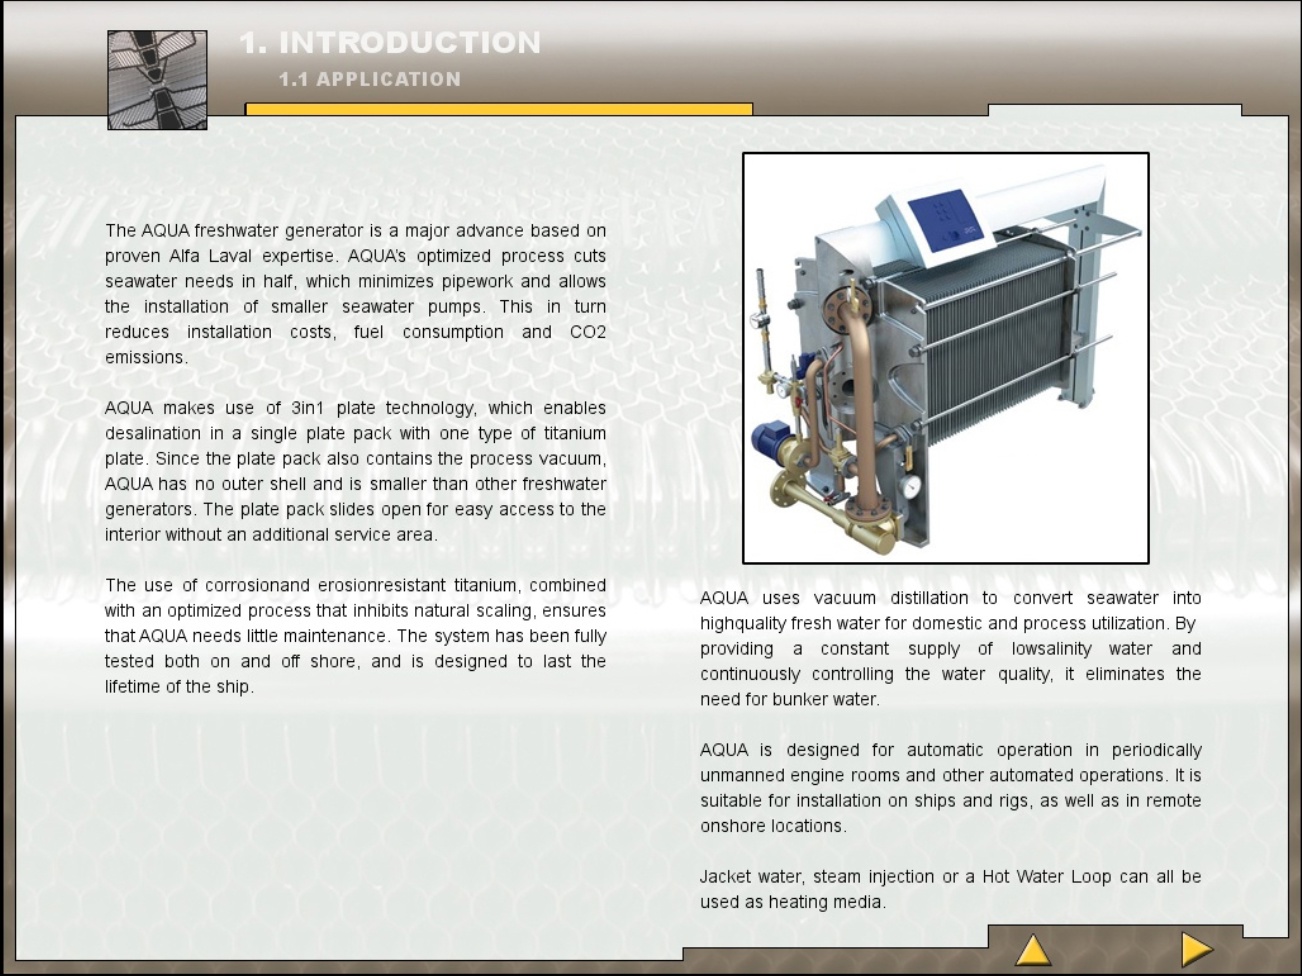Click paragraph starting "The use of corrosionand"
The width and height of the screenshot is (1302, 976).
pos(355,636)
